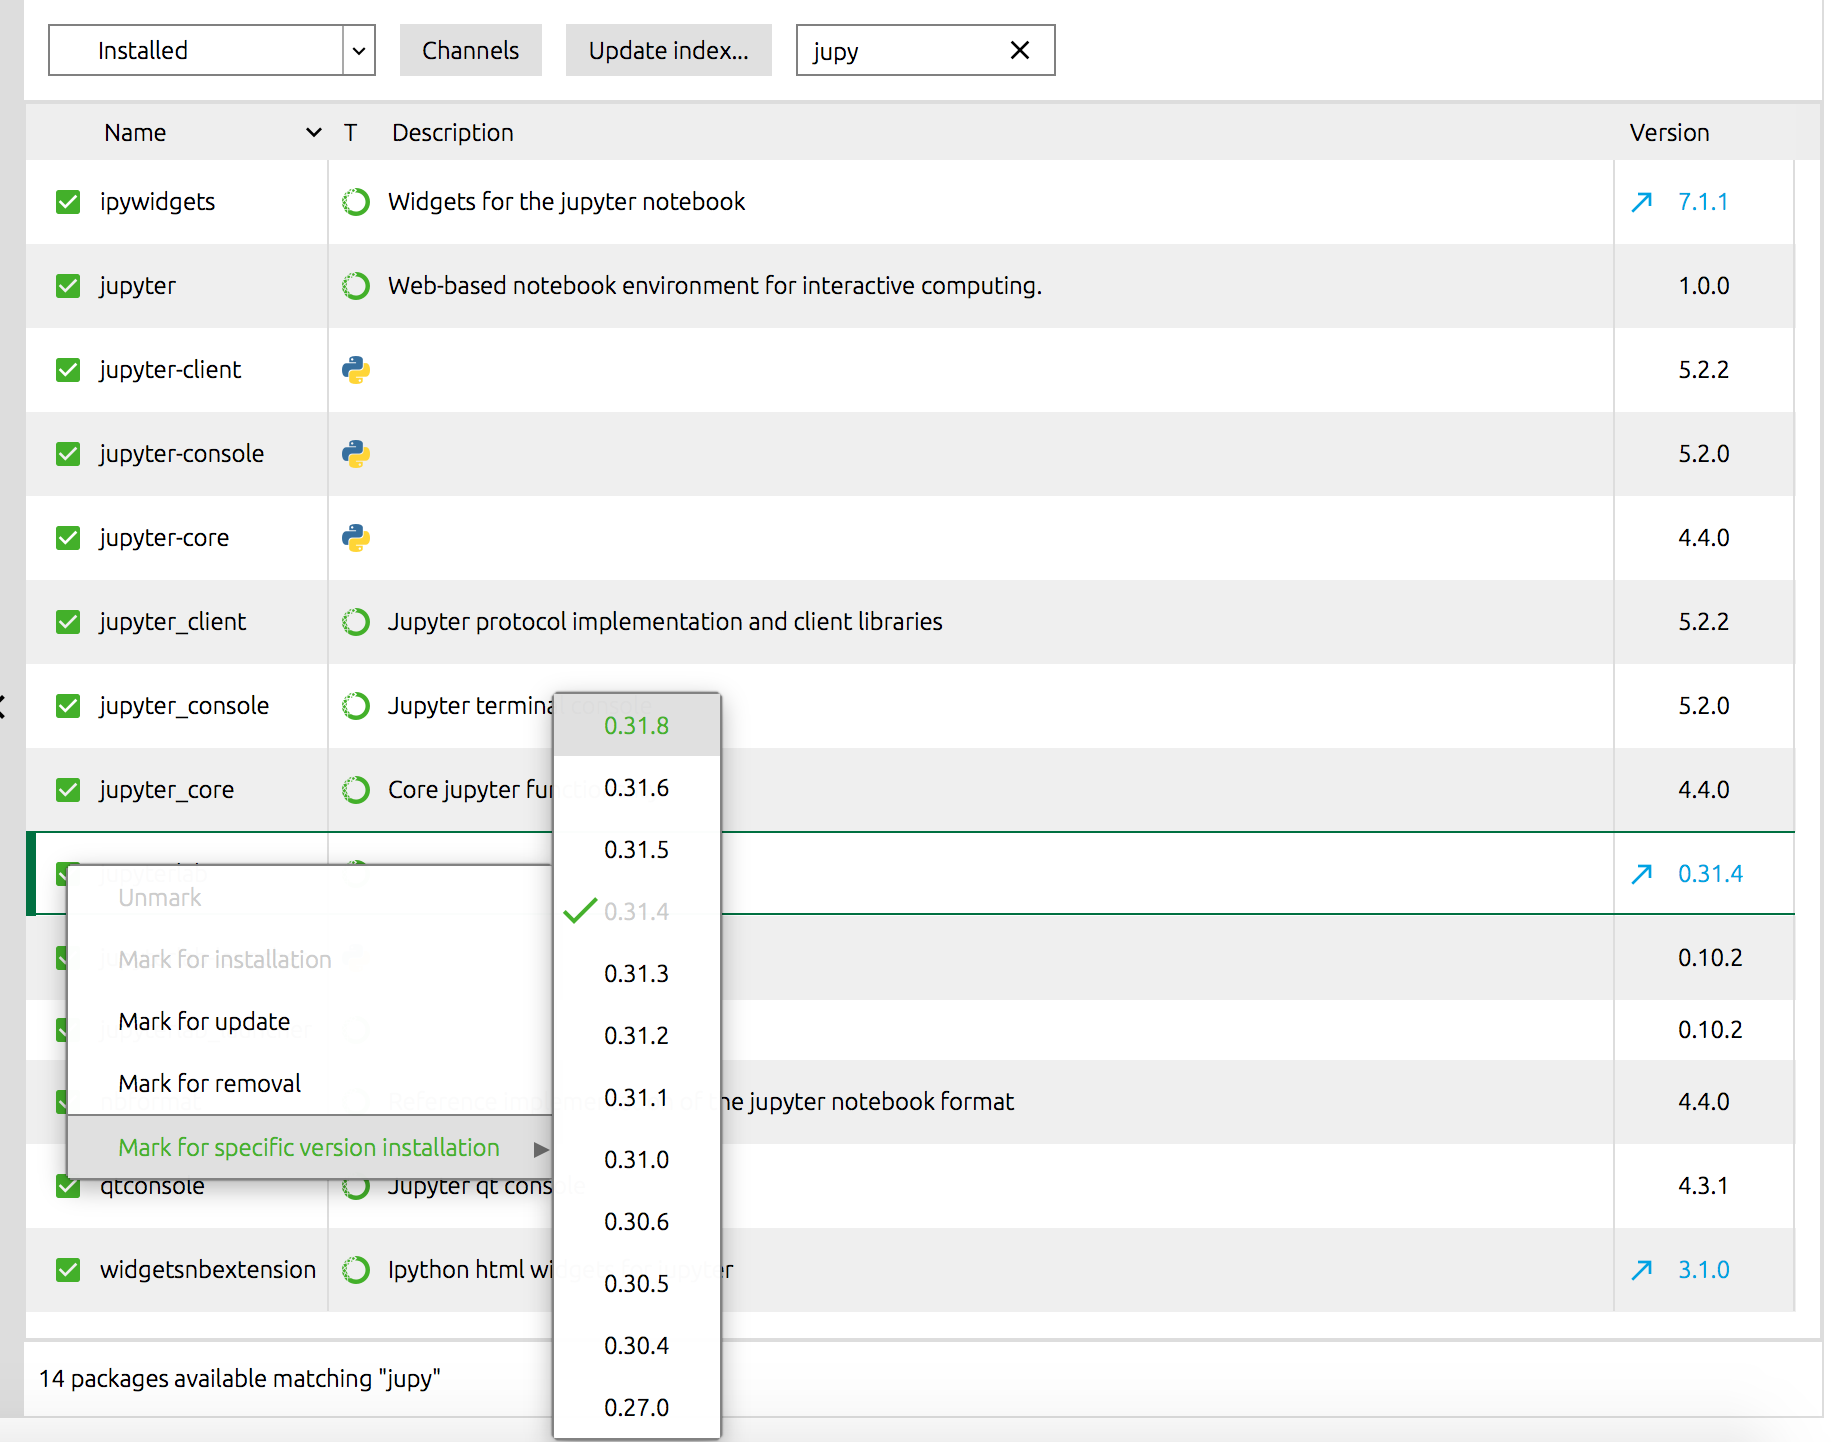1834x1442 pixels.
Task: Select Mark for removal in the context menu
Action: click(x=209, y=1082)
